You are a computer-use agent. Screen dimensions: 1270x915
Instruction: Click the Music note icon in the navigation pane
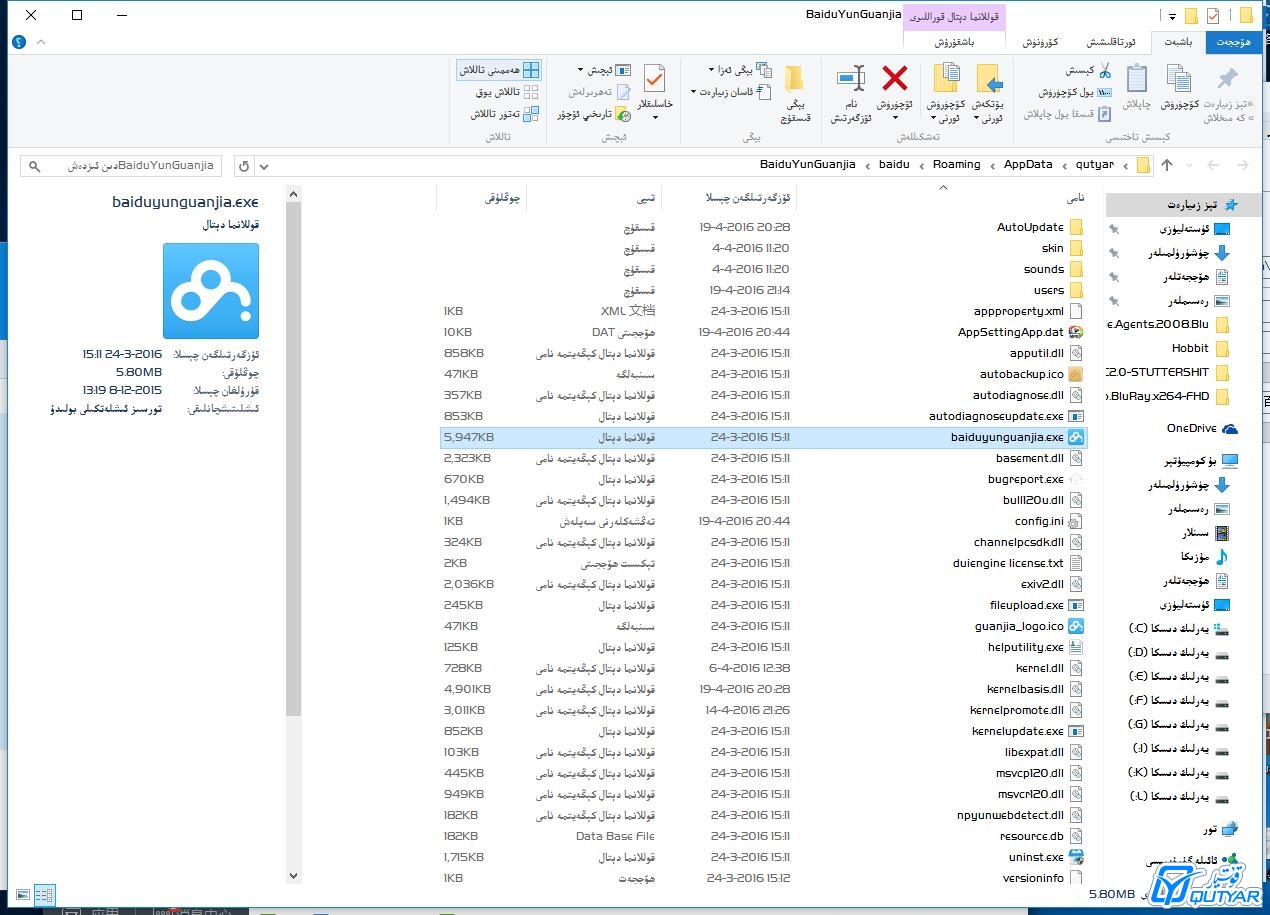coord(1221,556)
